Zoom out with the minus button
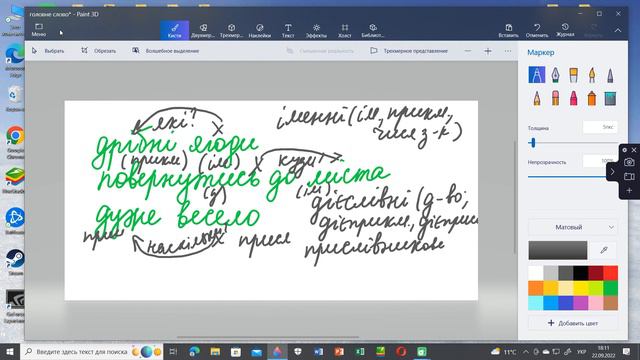Image resolution: width=640 pixels, height=360 pixels. [x=468, y=51]
